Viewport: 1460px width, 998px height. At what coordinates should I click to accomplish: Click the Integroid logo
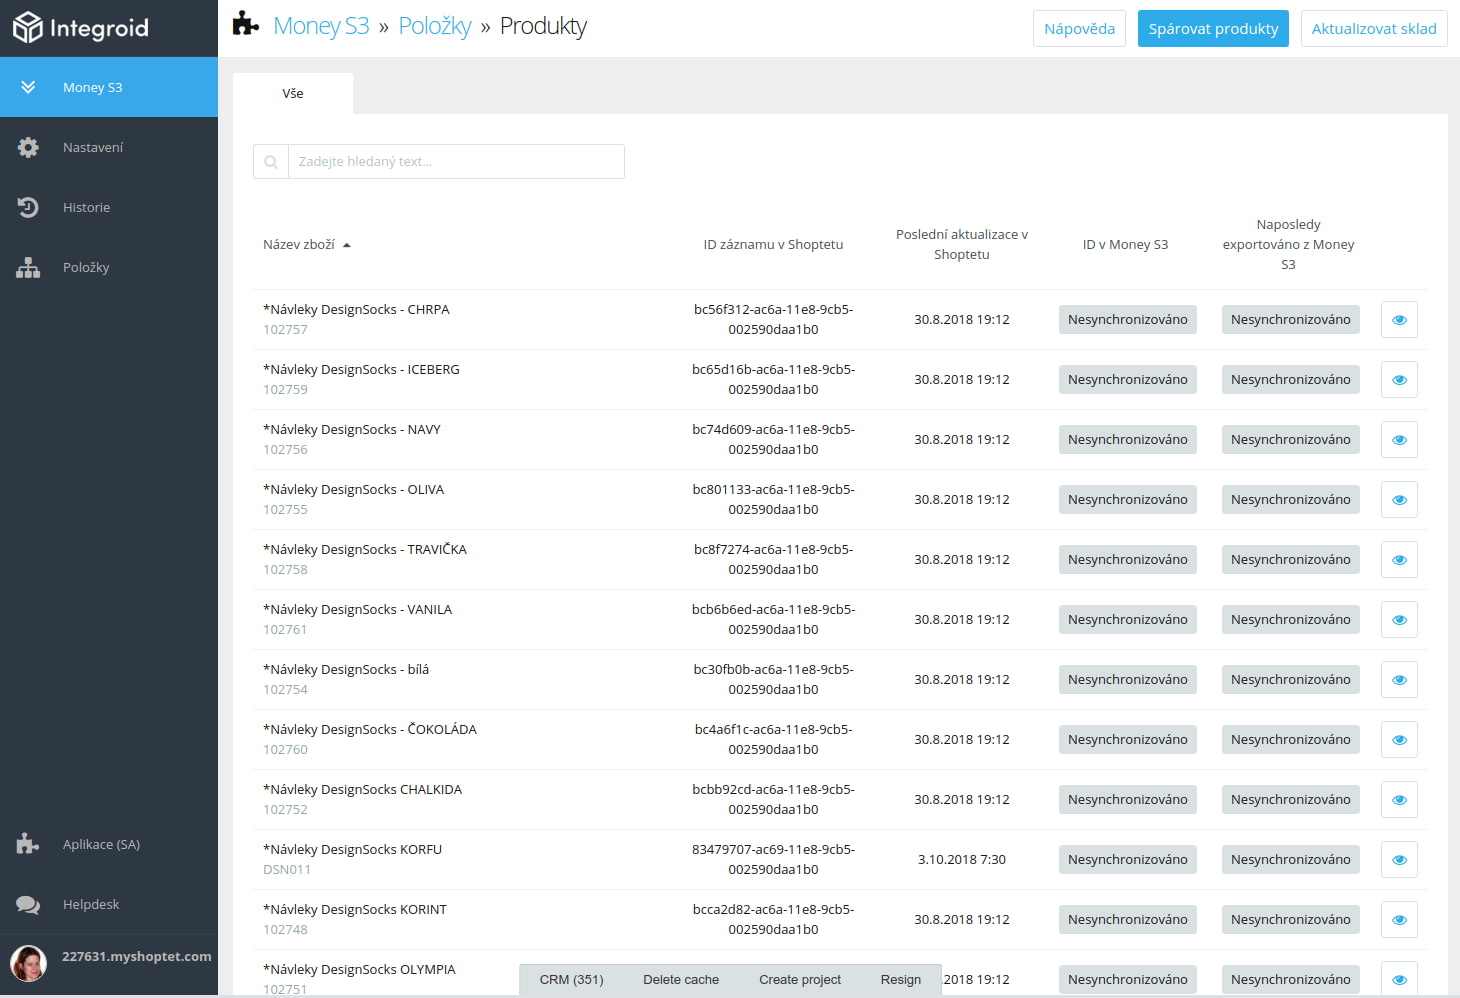tap(80, 28)
